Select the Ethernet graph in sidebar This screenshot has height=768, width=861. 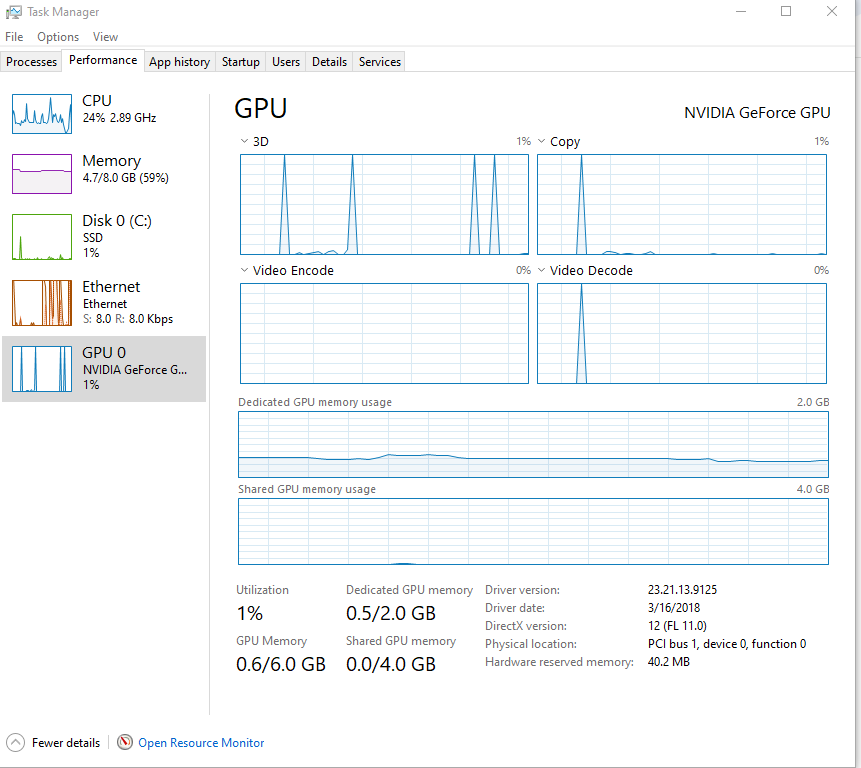click(42, 302)
